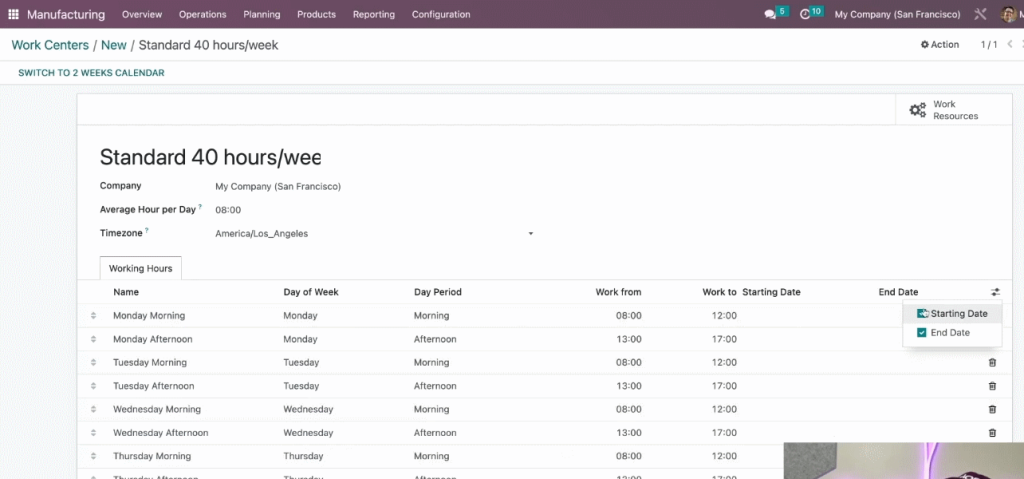Click Monday Afternoon's 17:00 Work to cell
Screen dimensions: 1024x479
tap(725, 339)
